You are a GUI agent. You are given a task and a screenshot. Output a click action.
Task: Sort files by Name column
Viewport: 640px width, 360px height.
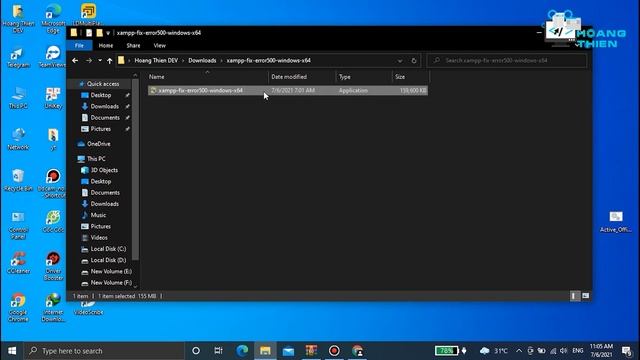tap(207, 77)
